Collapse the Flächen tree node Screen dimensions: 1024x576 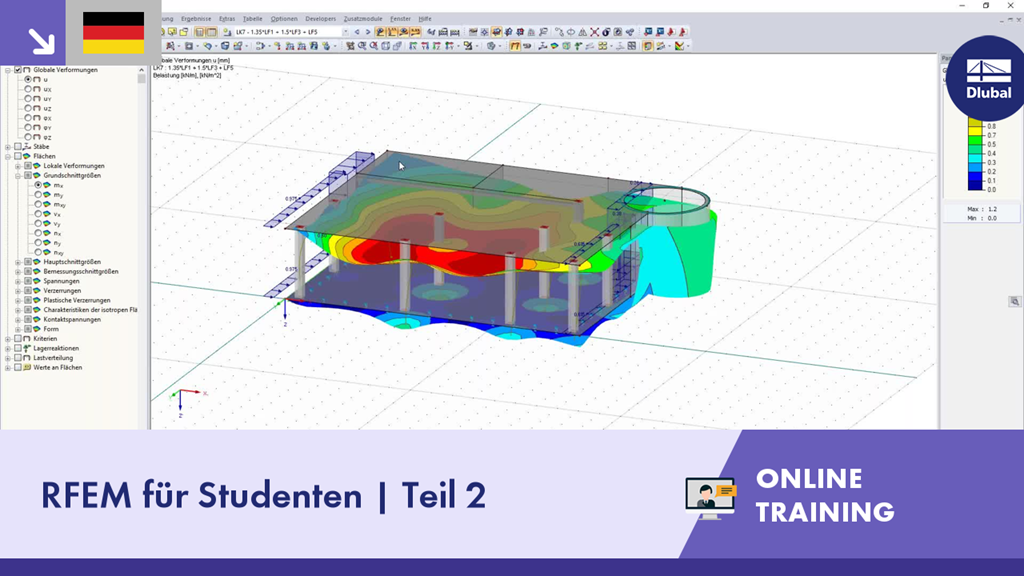point(8,156)
